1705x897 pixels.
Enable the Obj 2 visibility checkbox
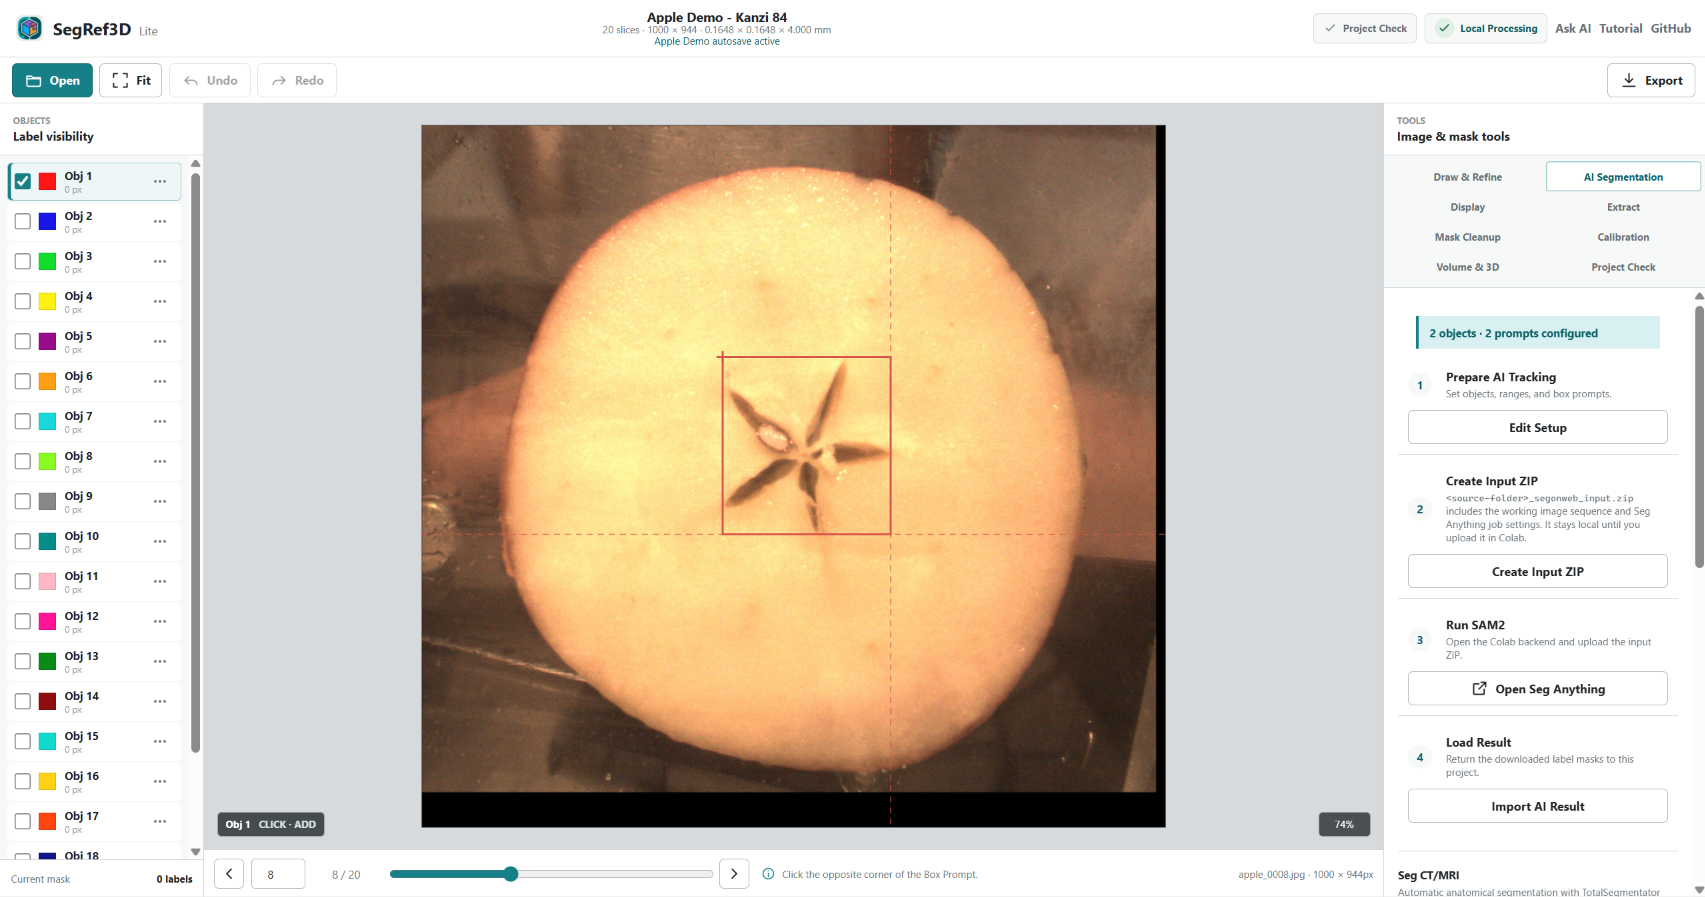tap(23, 221)
